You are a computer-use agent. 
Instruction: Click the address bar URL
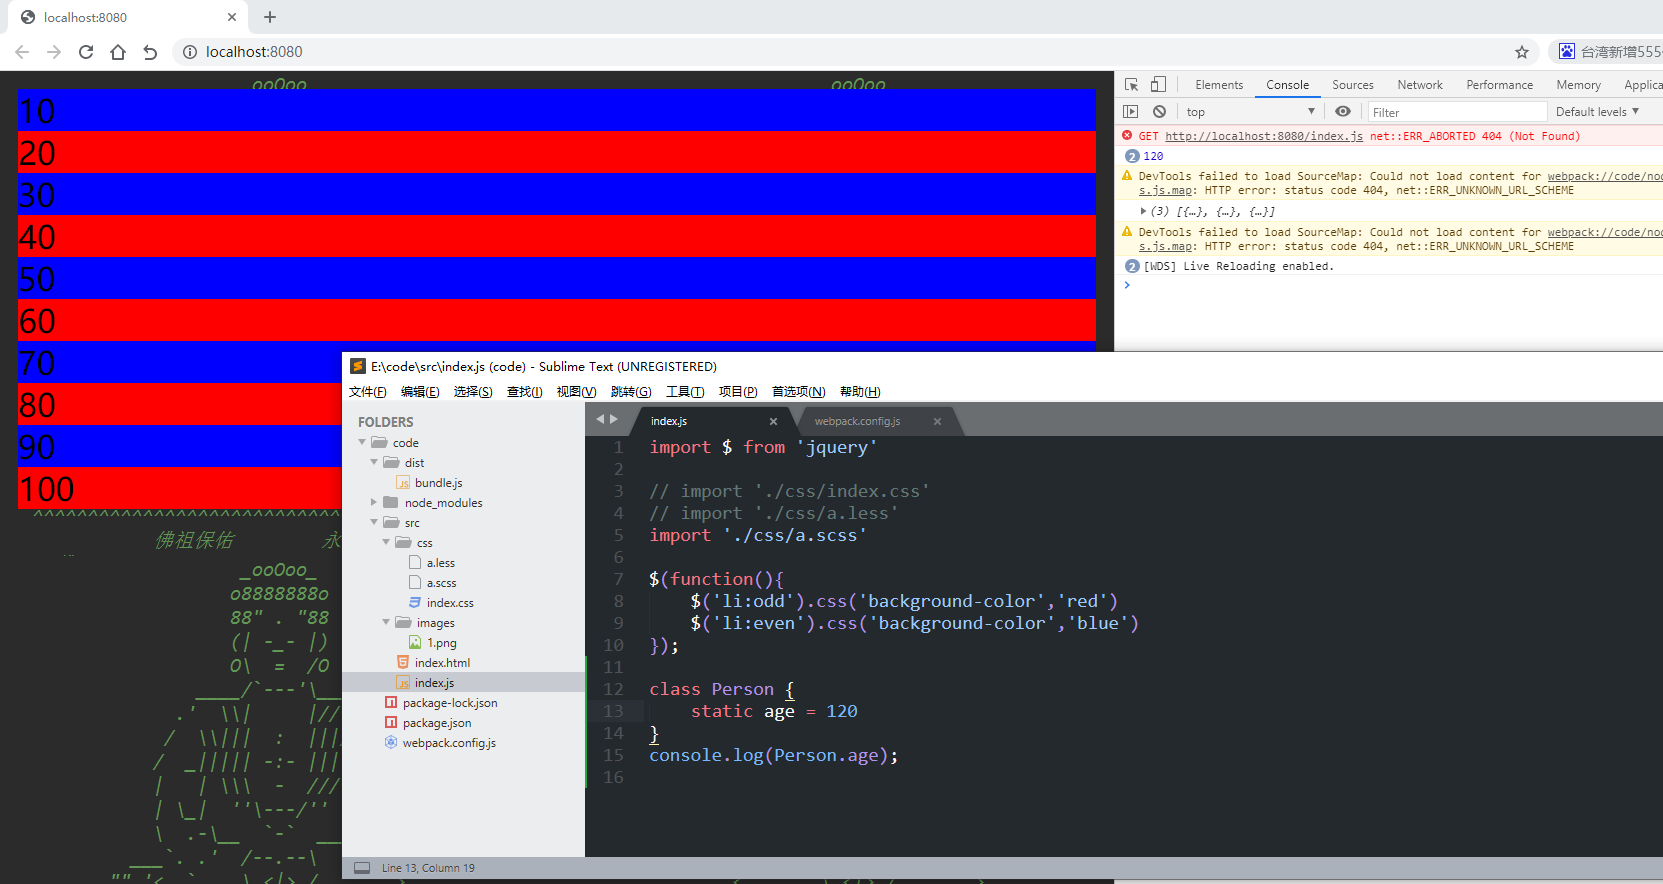(254, 52)
